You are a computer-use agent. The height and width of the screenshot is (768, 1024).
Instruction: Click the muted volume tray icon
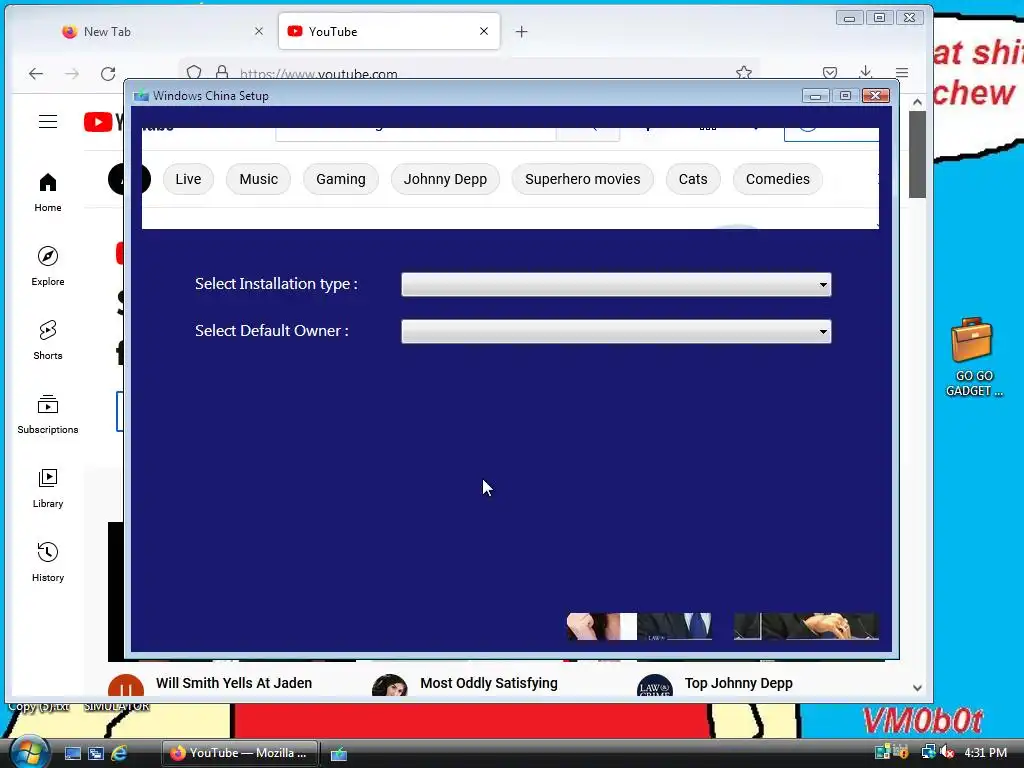(947, 753)
